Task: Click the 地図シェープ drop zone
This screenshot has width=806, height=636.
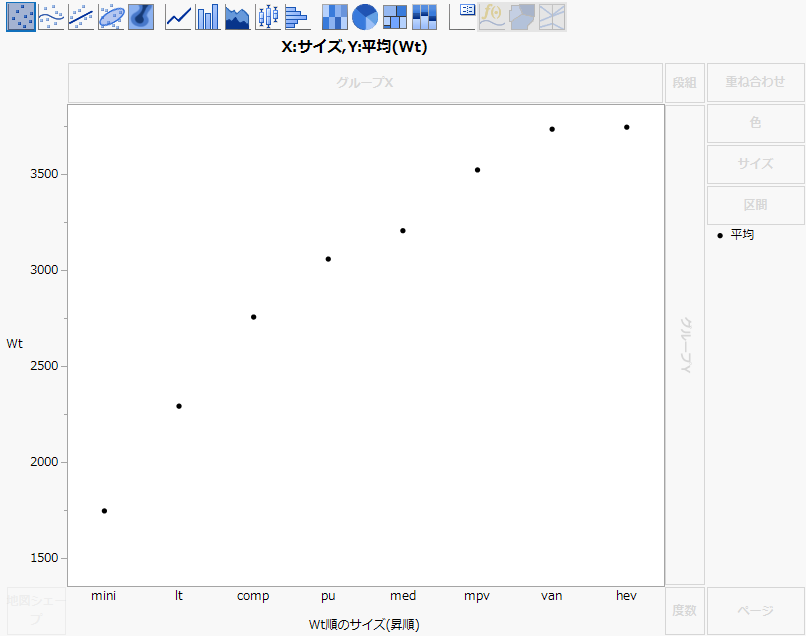Action: [x=36, y=611]
